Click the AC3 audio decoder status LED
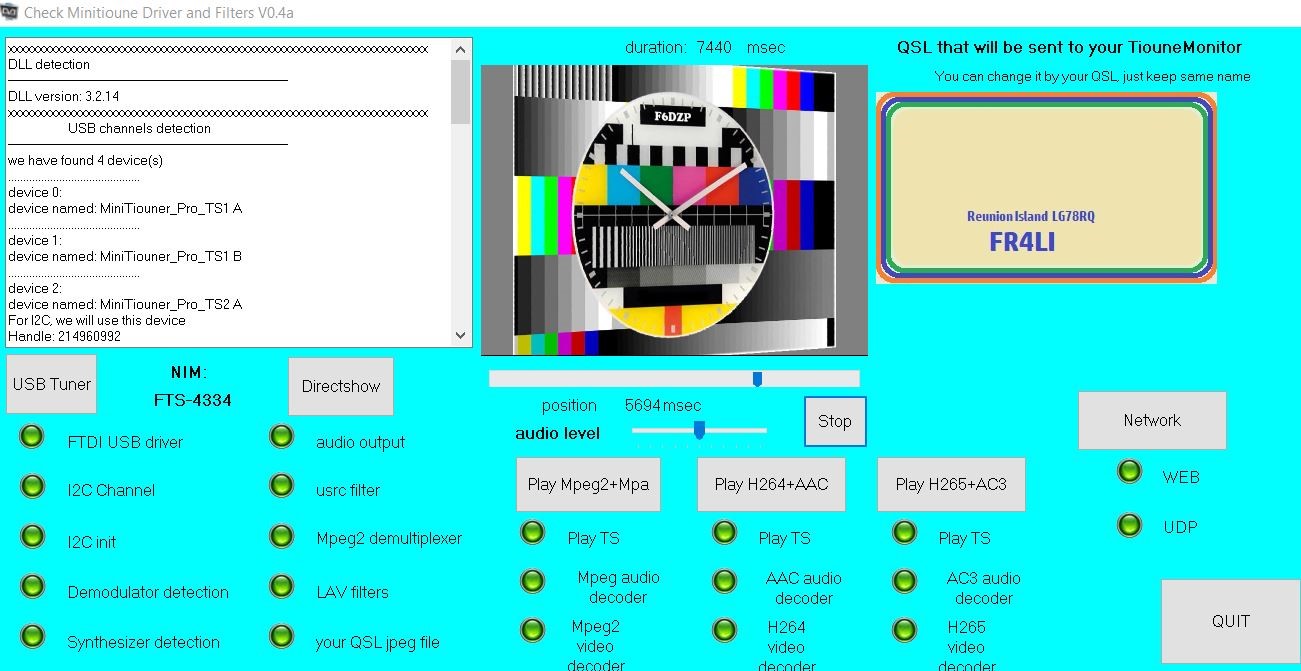This screenshot has height=671, width=1301. point(904,581)
